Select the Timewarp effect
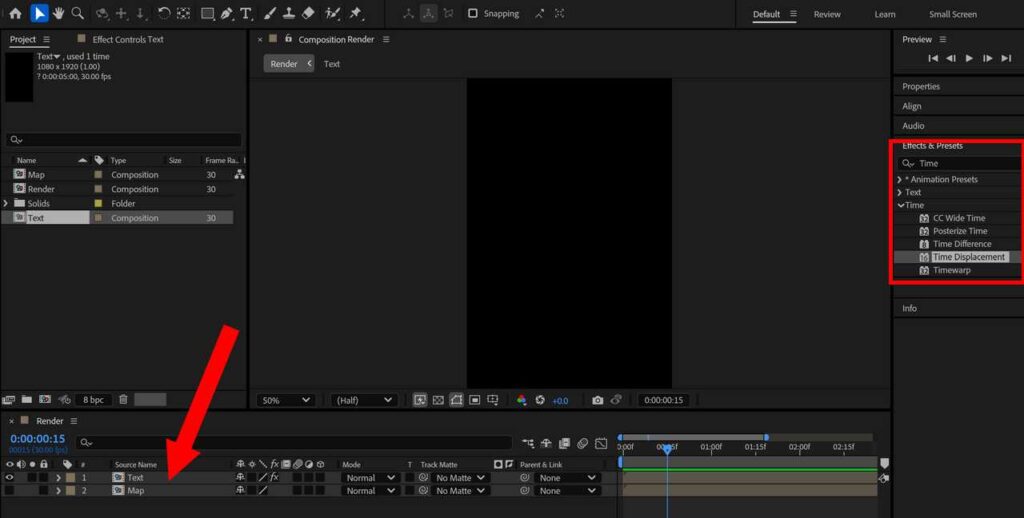 point(952,270)
